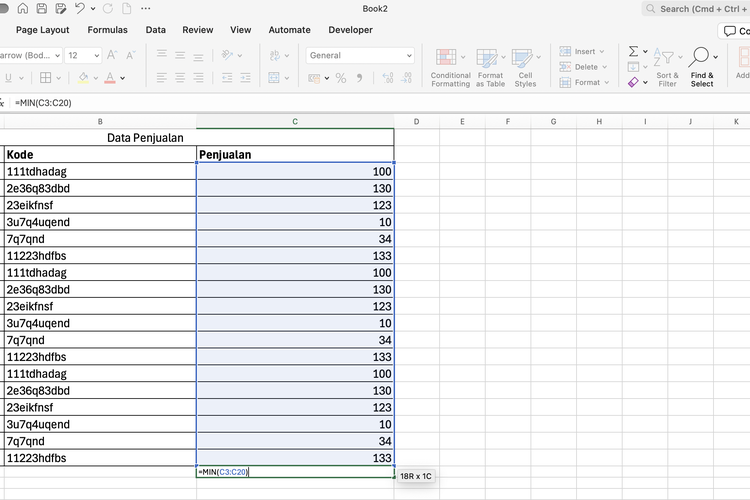The height and width of the screenshot is (500, 750).
Task: Click the Home icon in title bar
Action: coord(20,8)
